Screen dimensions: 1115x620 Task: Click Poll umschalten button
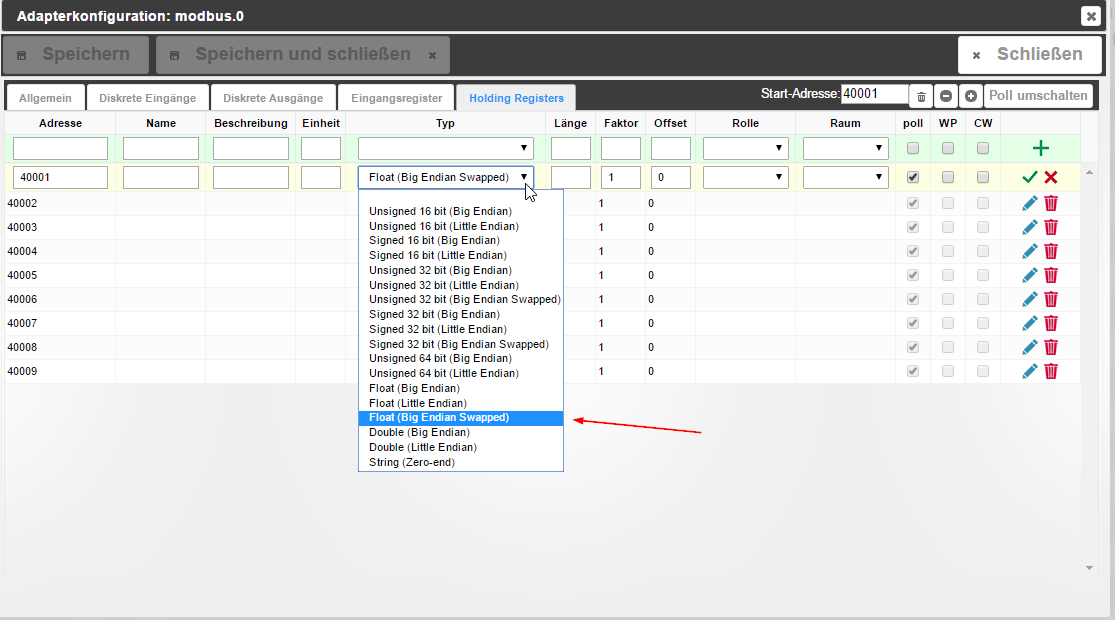coord(1038,96)
